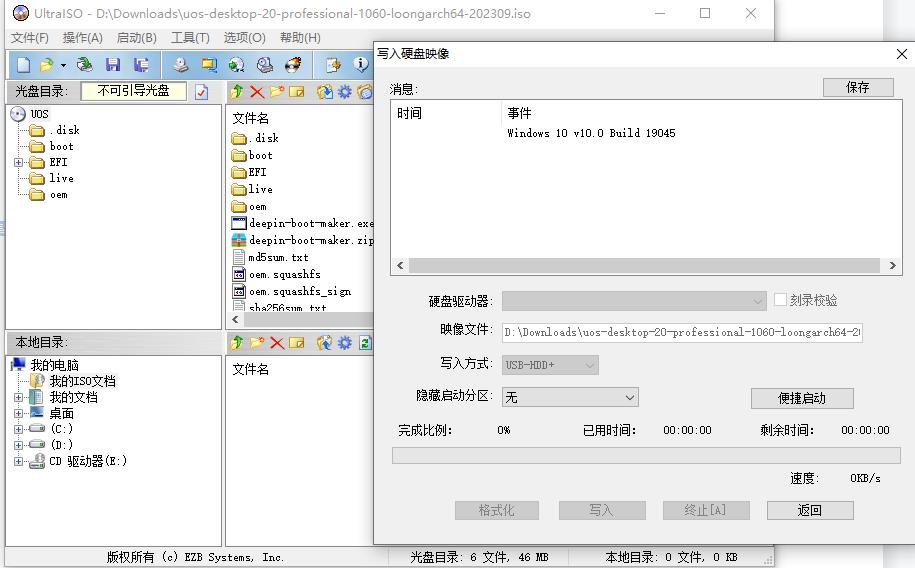Open the 选项(O) menu
Viewport: 915px width, 568px height.
click(245, 38)
